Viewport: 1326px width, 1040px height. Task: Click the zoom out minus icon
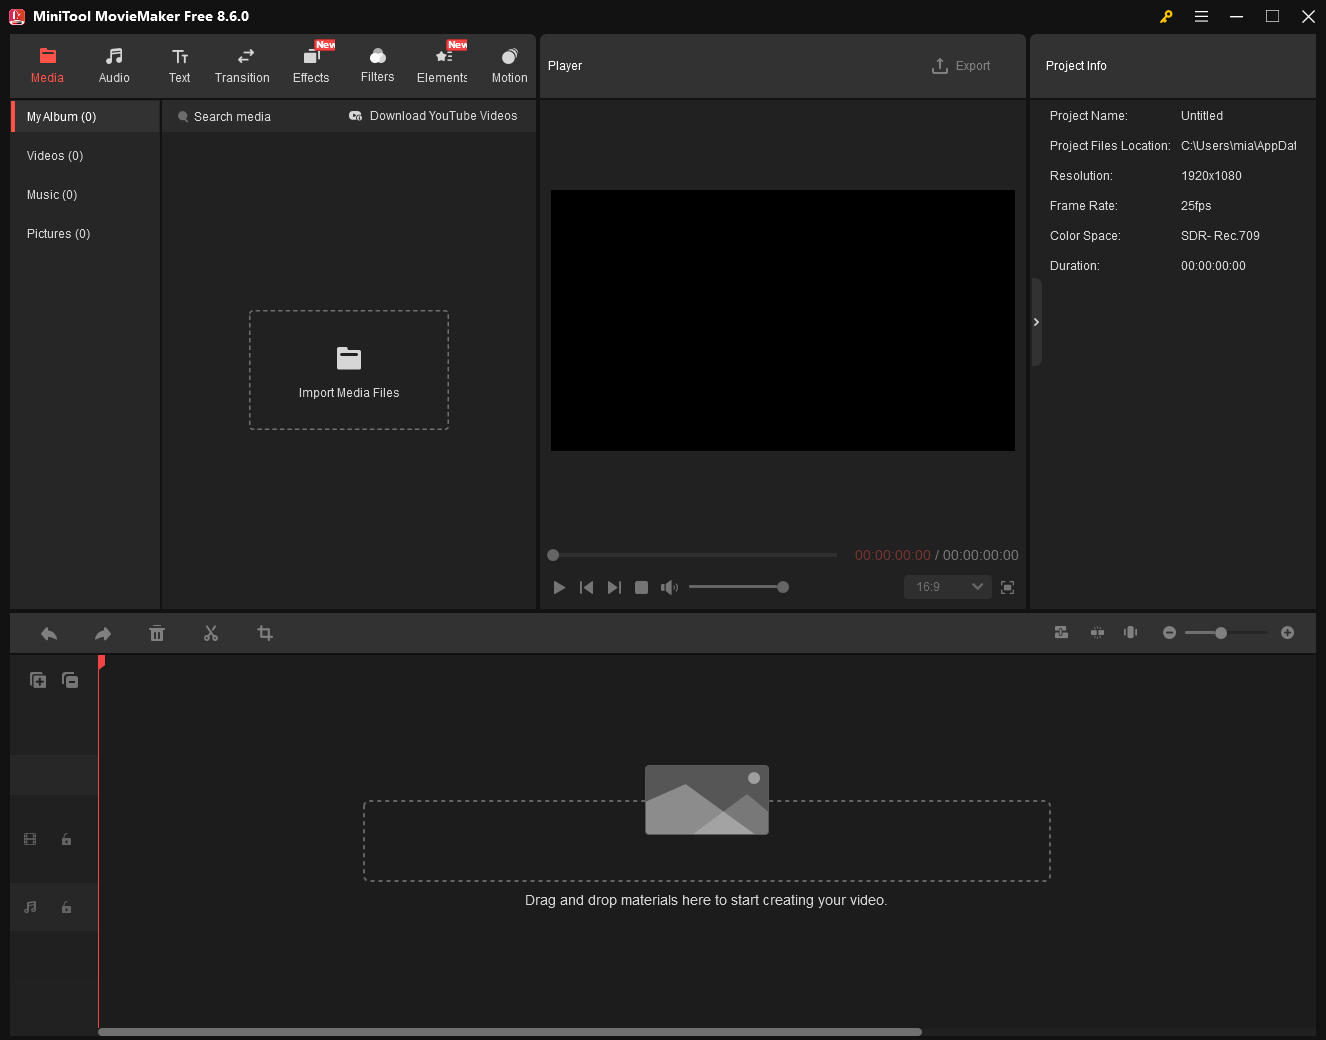pos(1169,633)
